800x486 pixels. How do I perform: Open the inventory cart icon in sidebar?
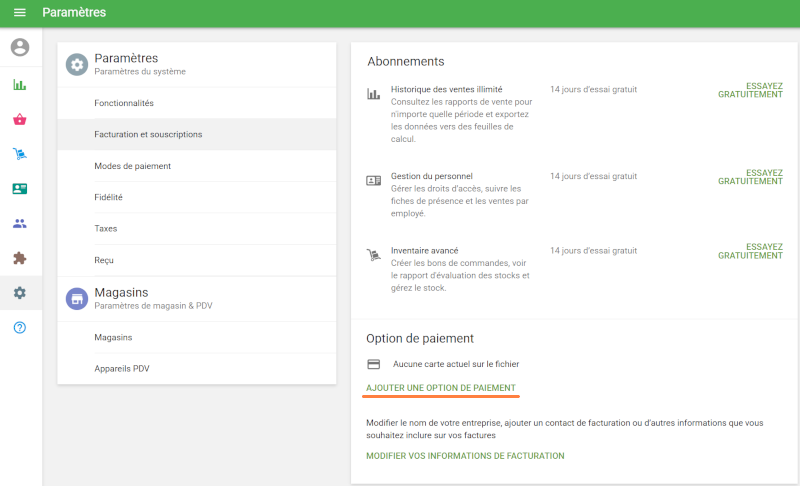click(x=20, y=154)
